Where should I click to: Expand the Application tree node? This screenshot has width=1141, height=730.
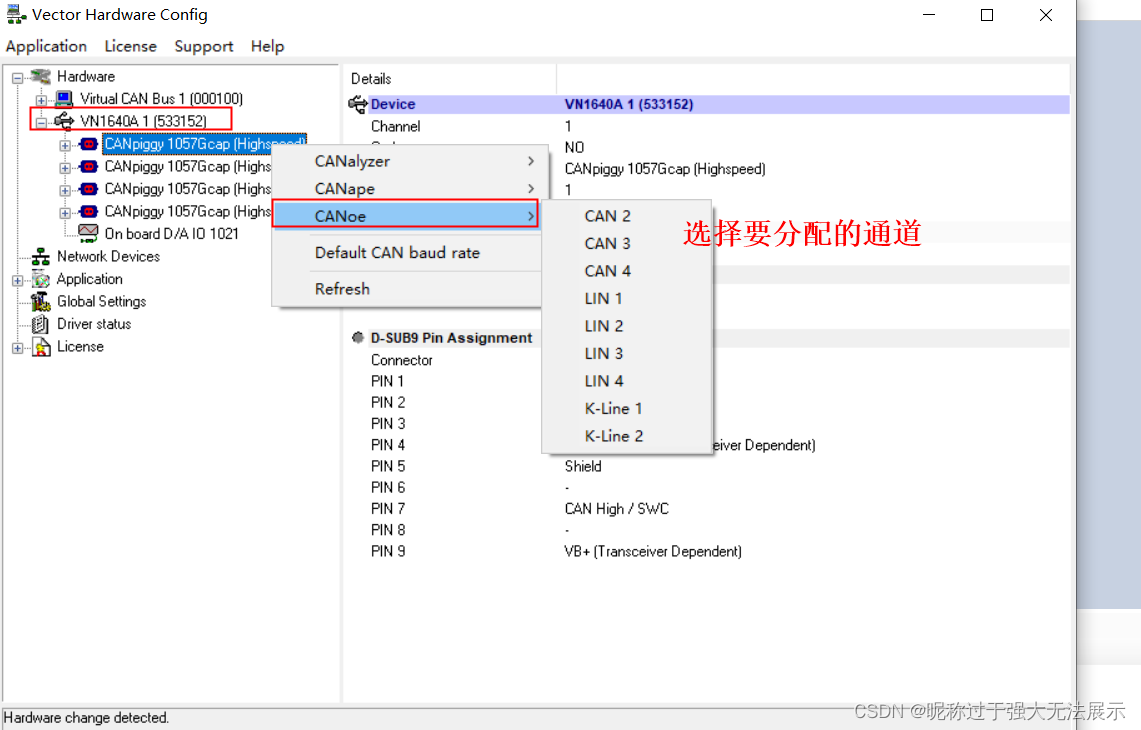[17, 280]
